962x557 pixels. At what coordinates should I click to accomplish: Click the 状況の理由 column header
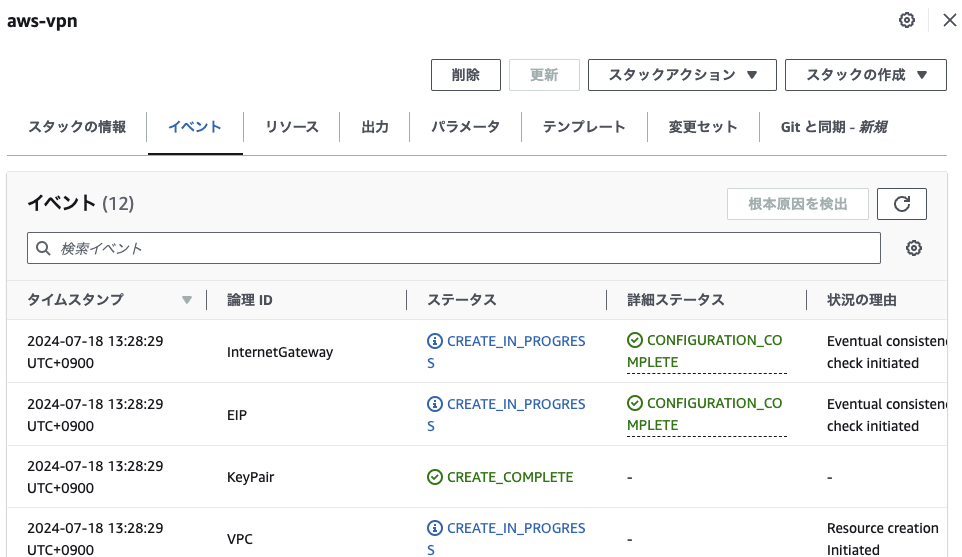[x=861, y=300]
